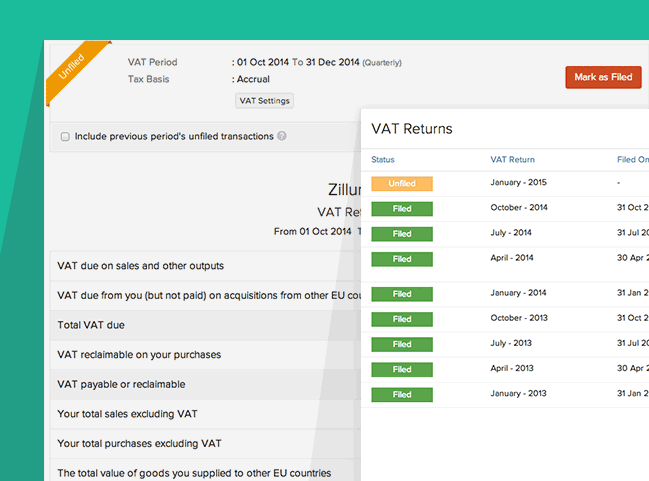
Task: Select VAT reclaimable on your purchases row
Action: (x=205, y=355)
